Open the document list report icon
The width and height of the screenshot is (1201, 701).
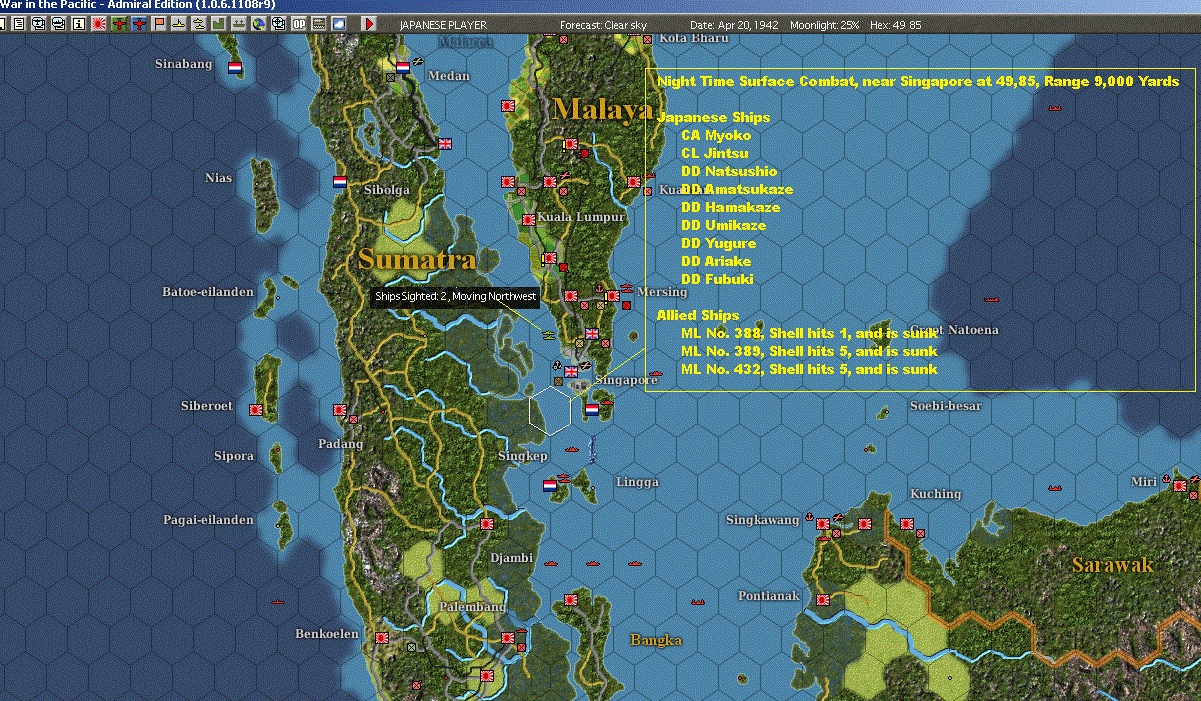coord(20,23)
